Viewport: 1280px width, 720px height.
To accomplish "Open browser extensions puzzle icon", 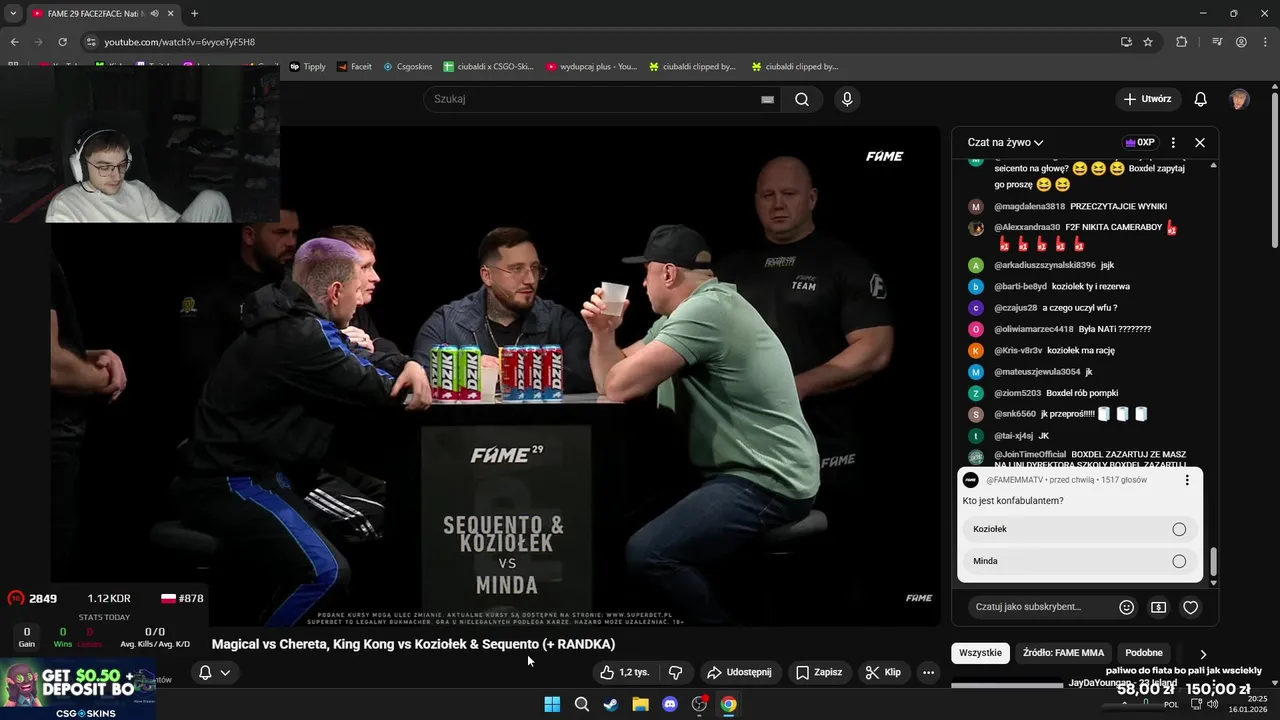I will pyautogui.click(x=1182, y=42).
